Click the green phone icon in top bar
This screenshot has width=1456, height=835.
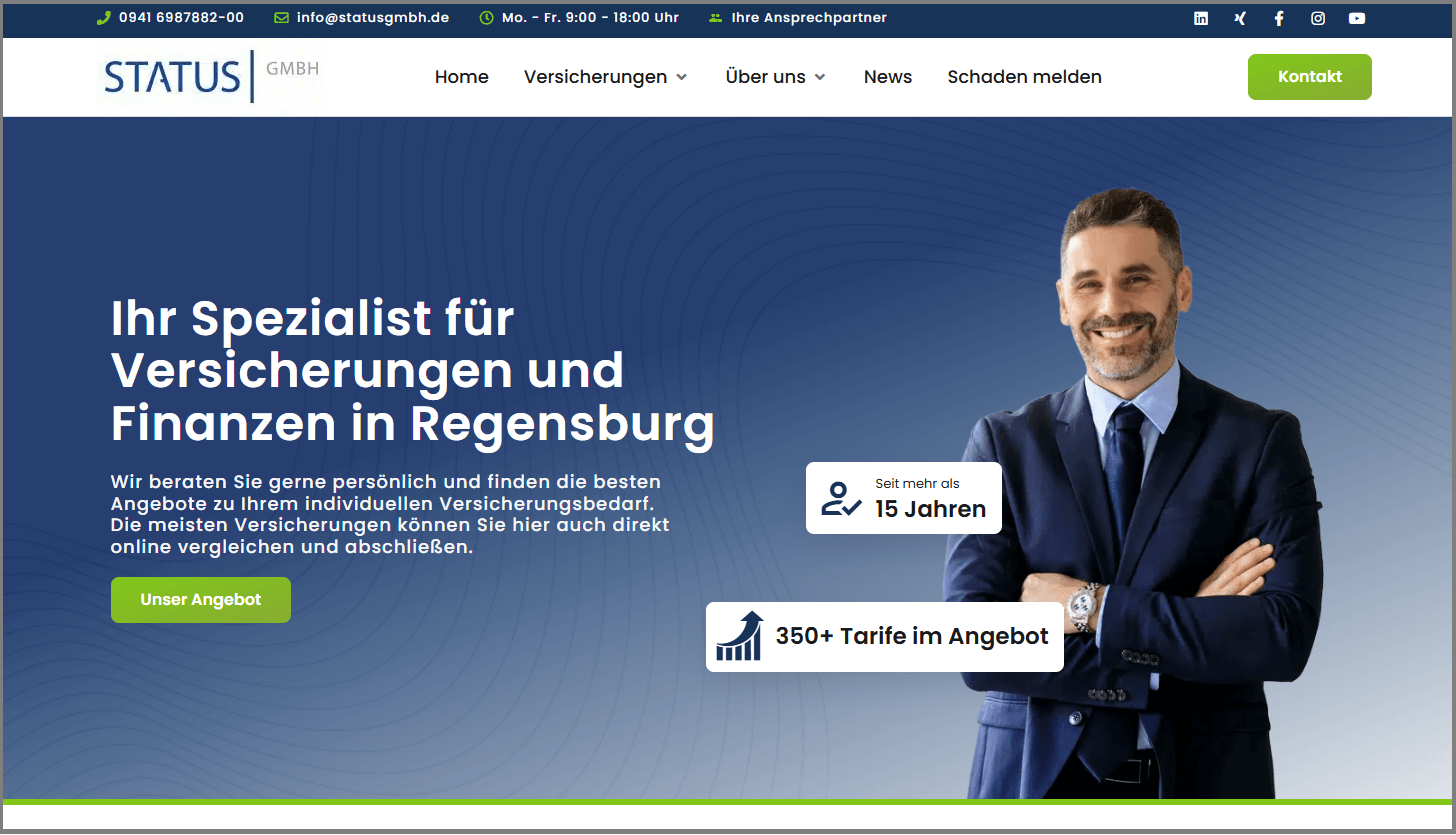pyautogui.click(x=103, y=18)
